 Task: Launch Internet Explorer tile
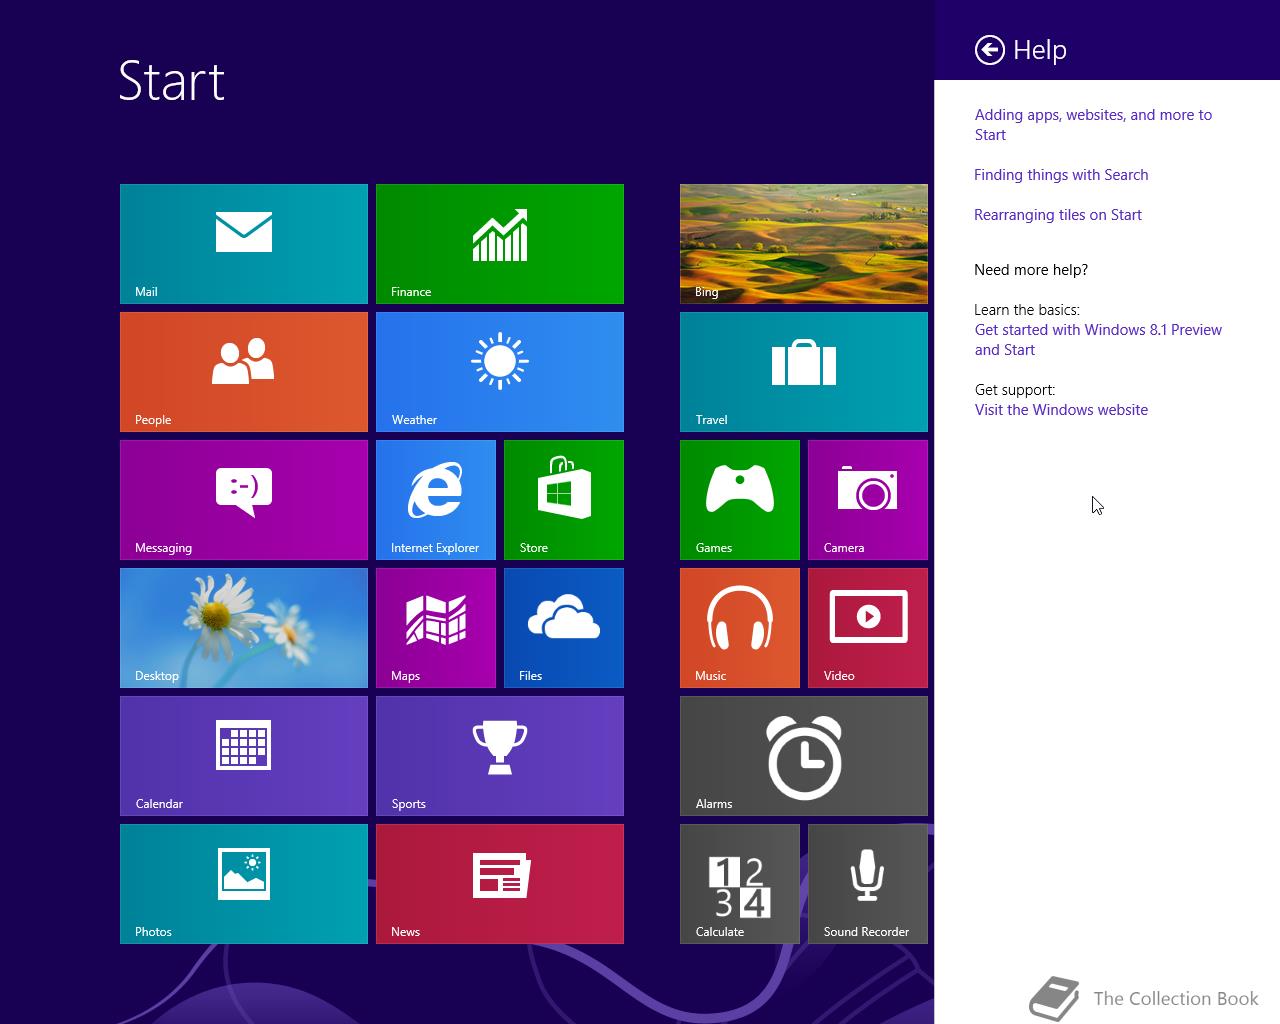tap(436, 500)
